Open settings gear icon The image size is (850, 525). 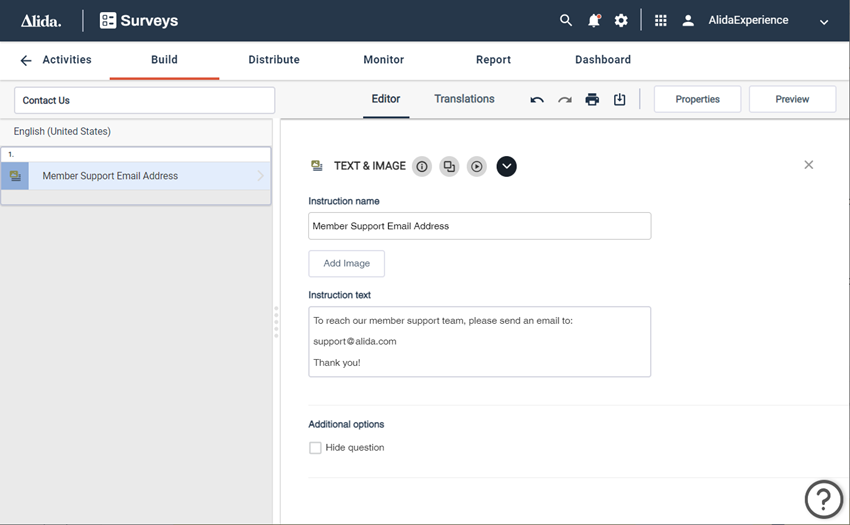621,21
